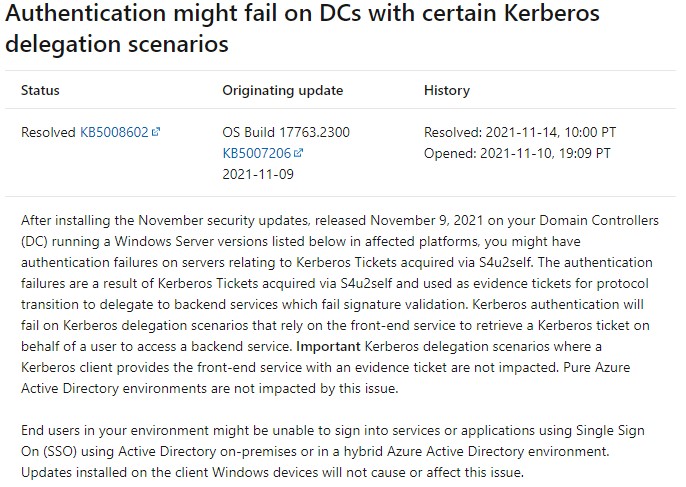Viewport: 686px width, 487px height.
Task: Click external-link icon beside KB5008602
Action: [156, 132]
